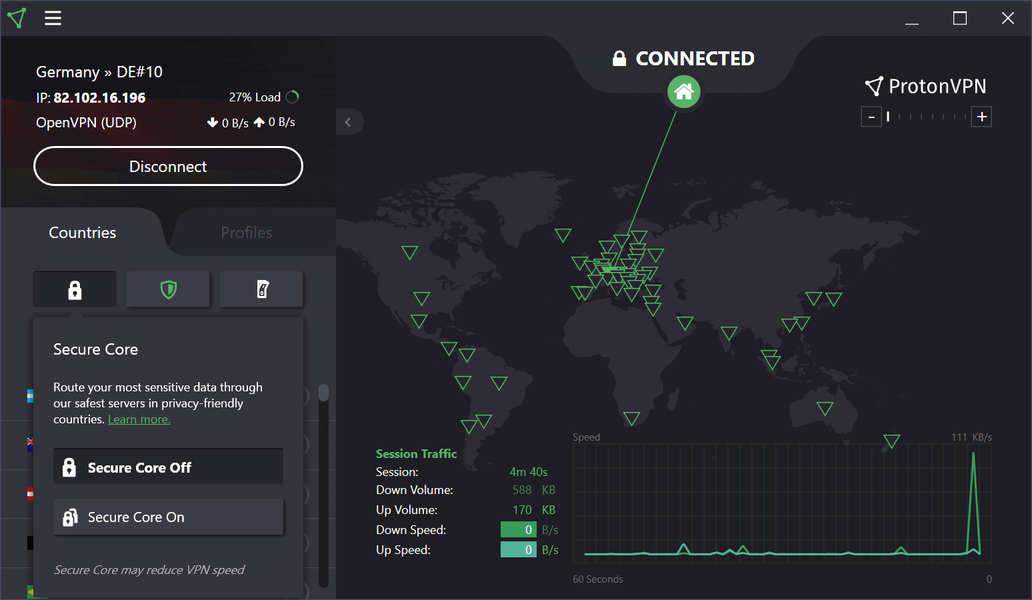Click the session time 4m 40s
This screenshot has width=1032, height=600.
tap(529, 472)
